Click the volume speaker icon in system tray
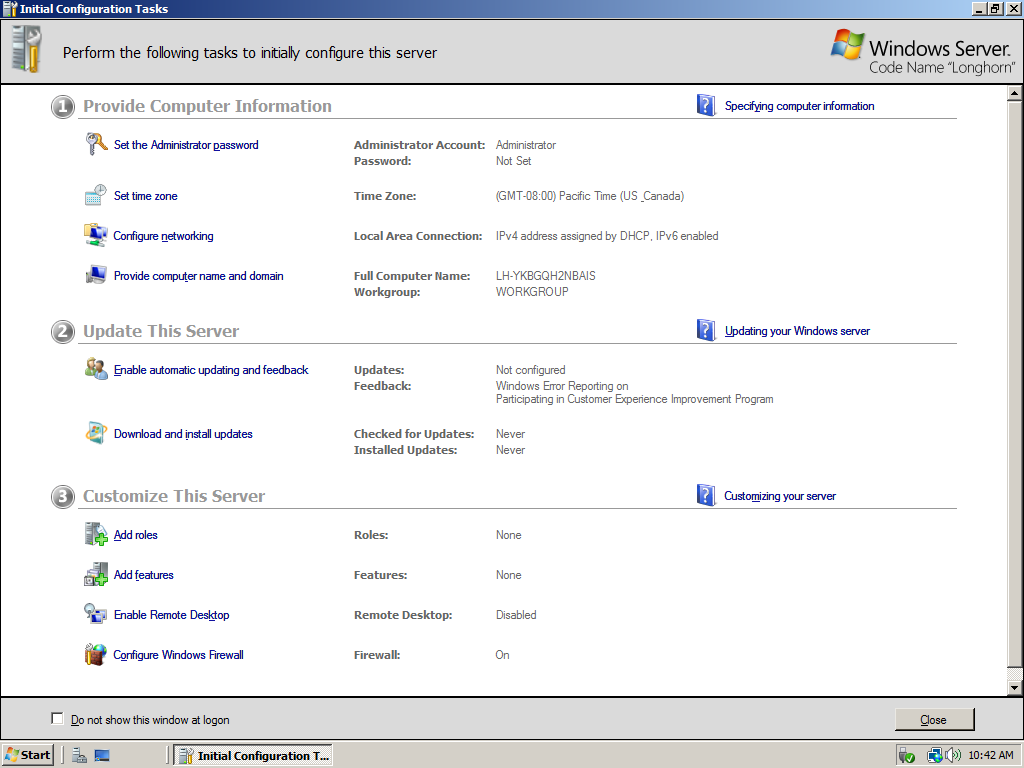 pos(953,755)
